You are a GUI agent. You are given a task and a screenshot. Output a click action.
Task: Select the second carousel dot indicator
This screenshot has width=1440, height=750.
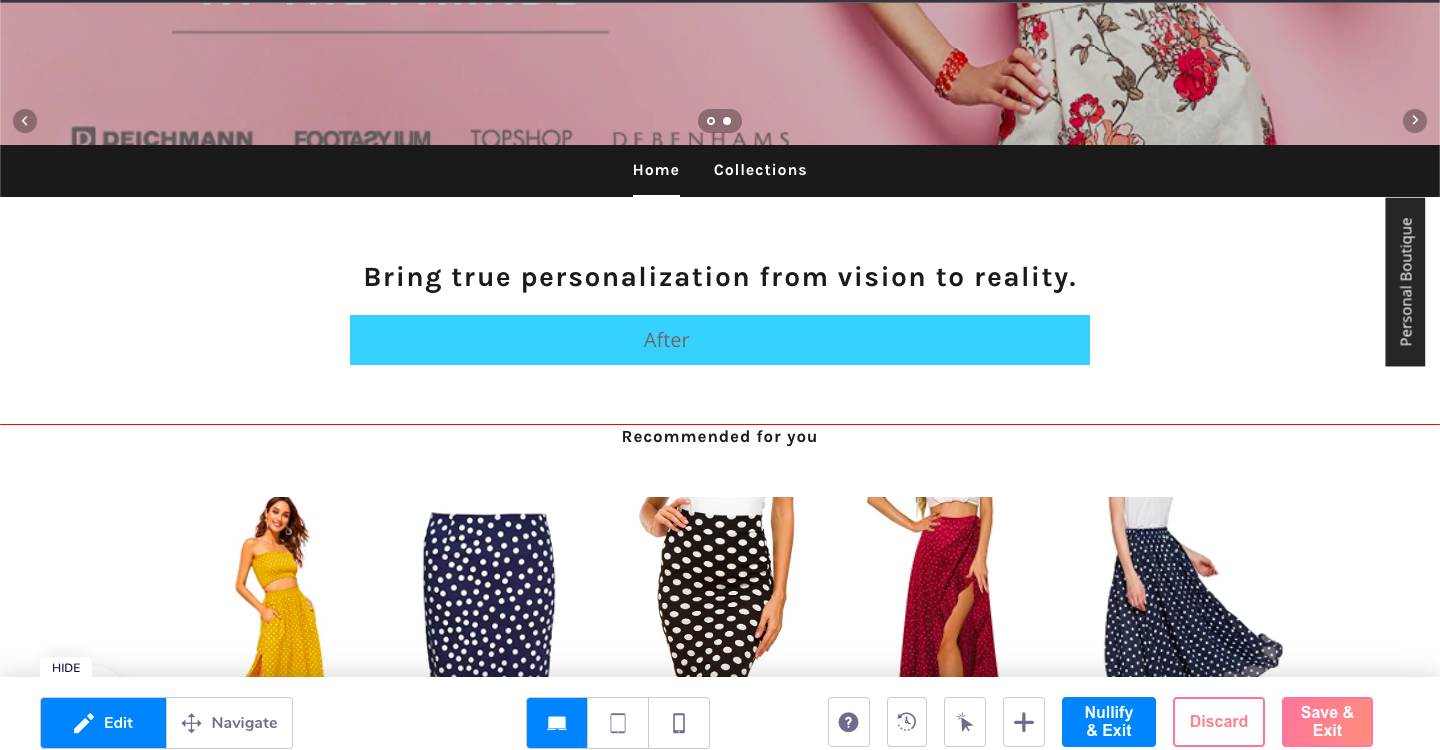pos(727,121)
